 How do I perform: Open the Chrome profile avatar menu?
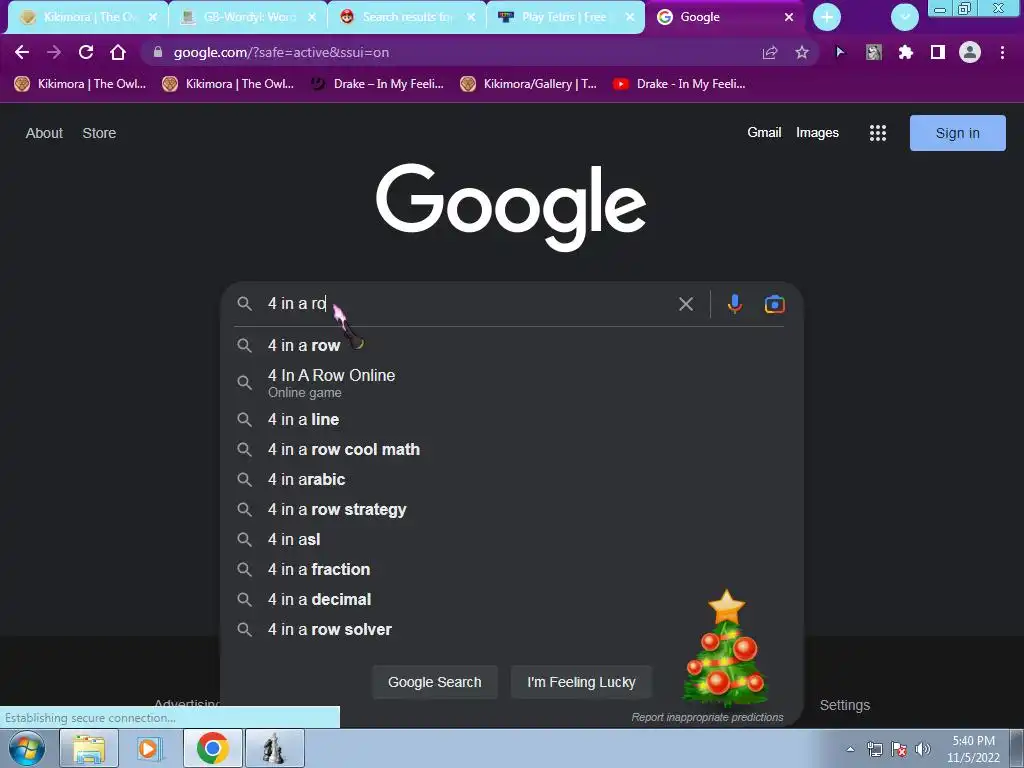[970, 52]
